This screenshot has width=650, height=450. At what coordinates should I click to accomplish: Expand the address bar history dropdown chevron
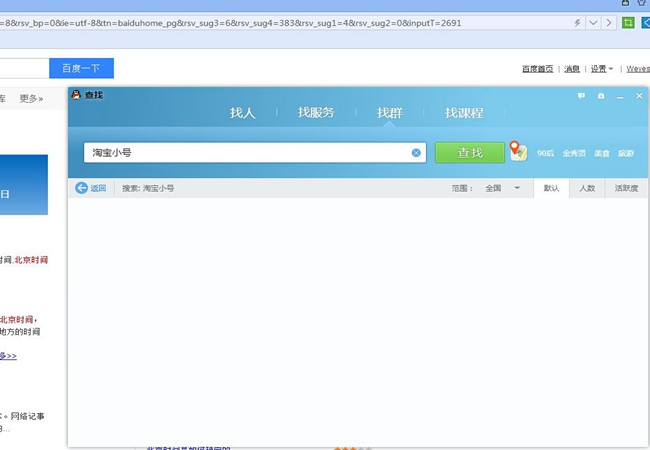(x=593, y=23)
